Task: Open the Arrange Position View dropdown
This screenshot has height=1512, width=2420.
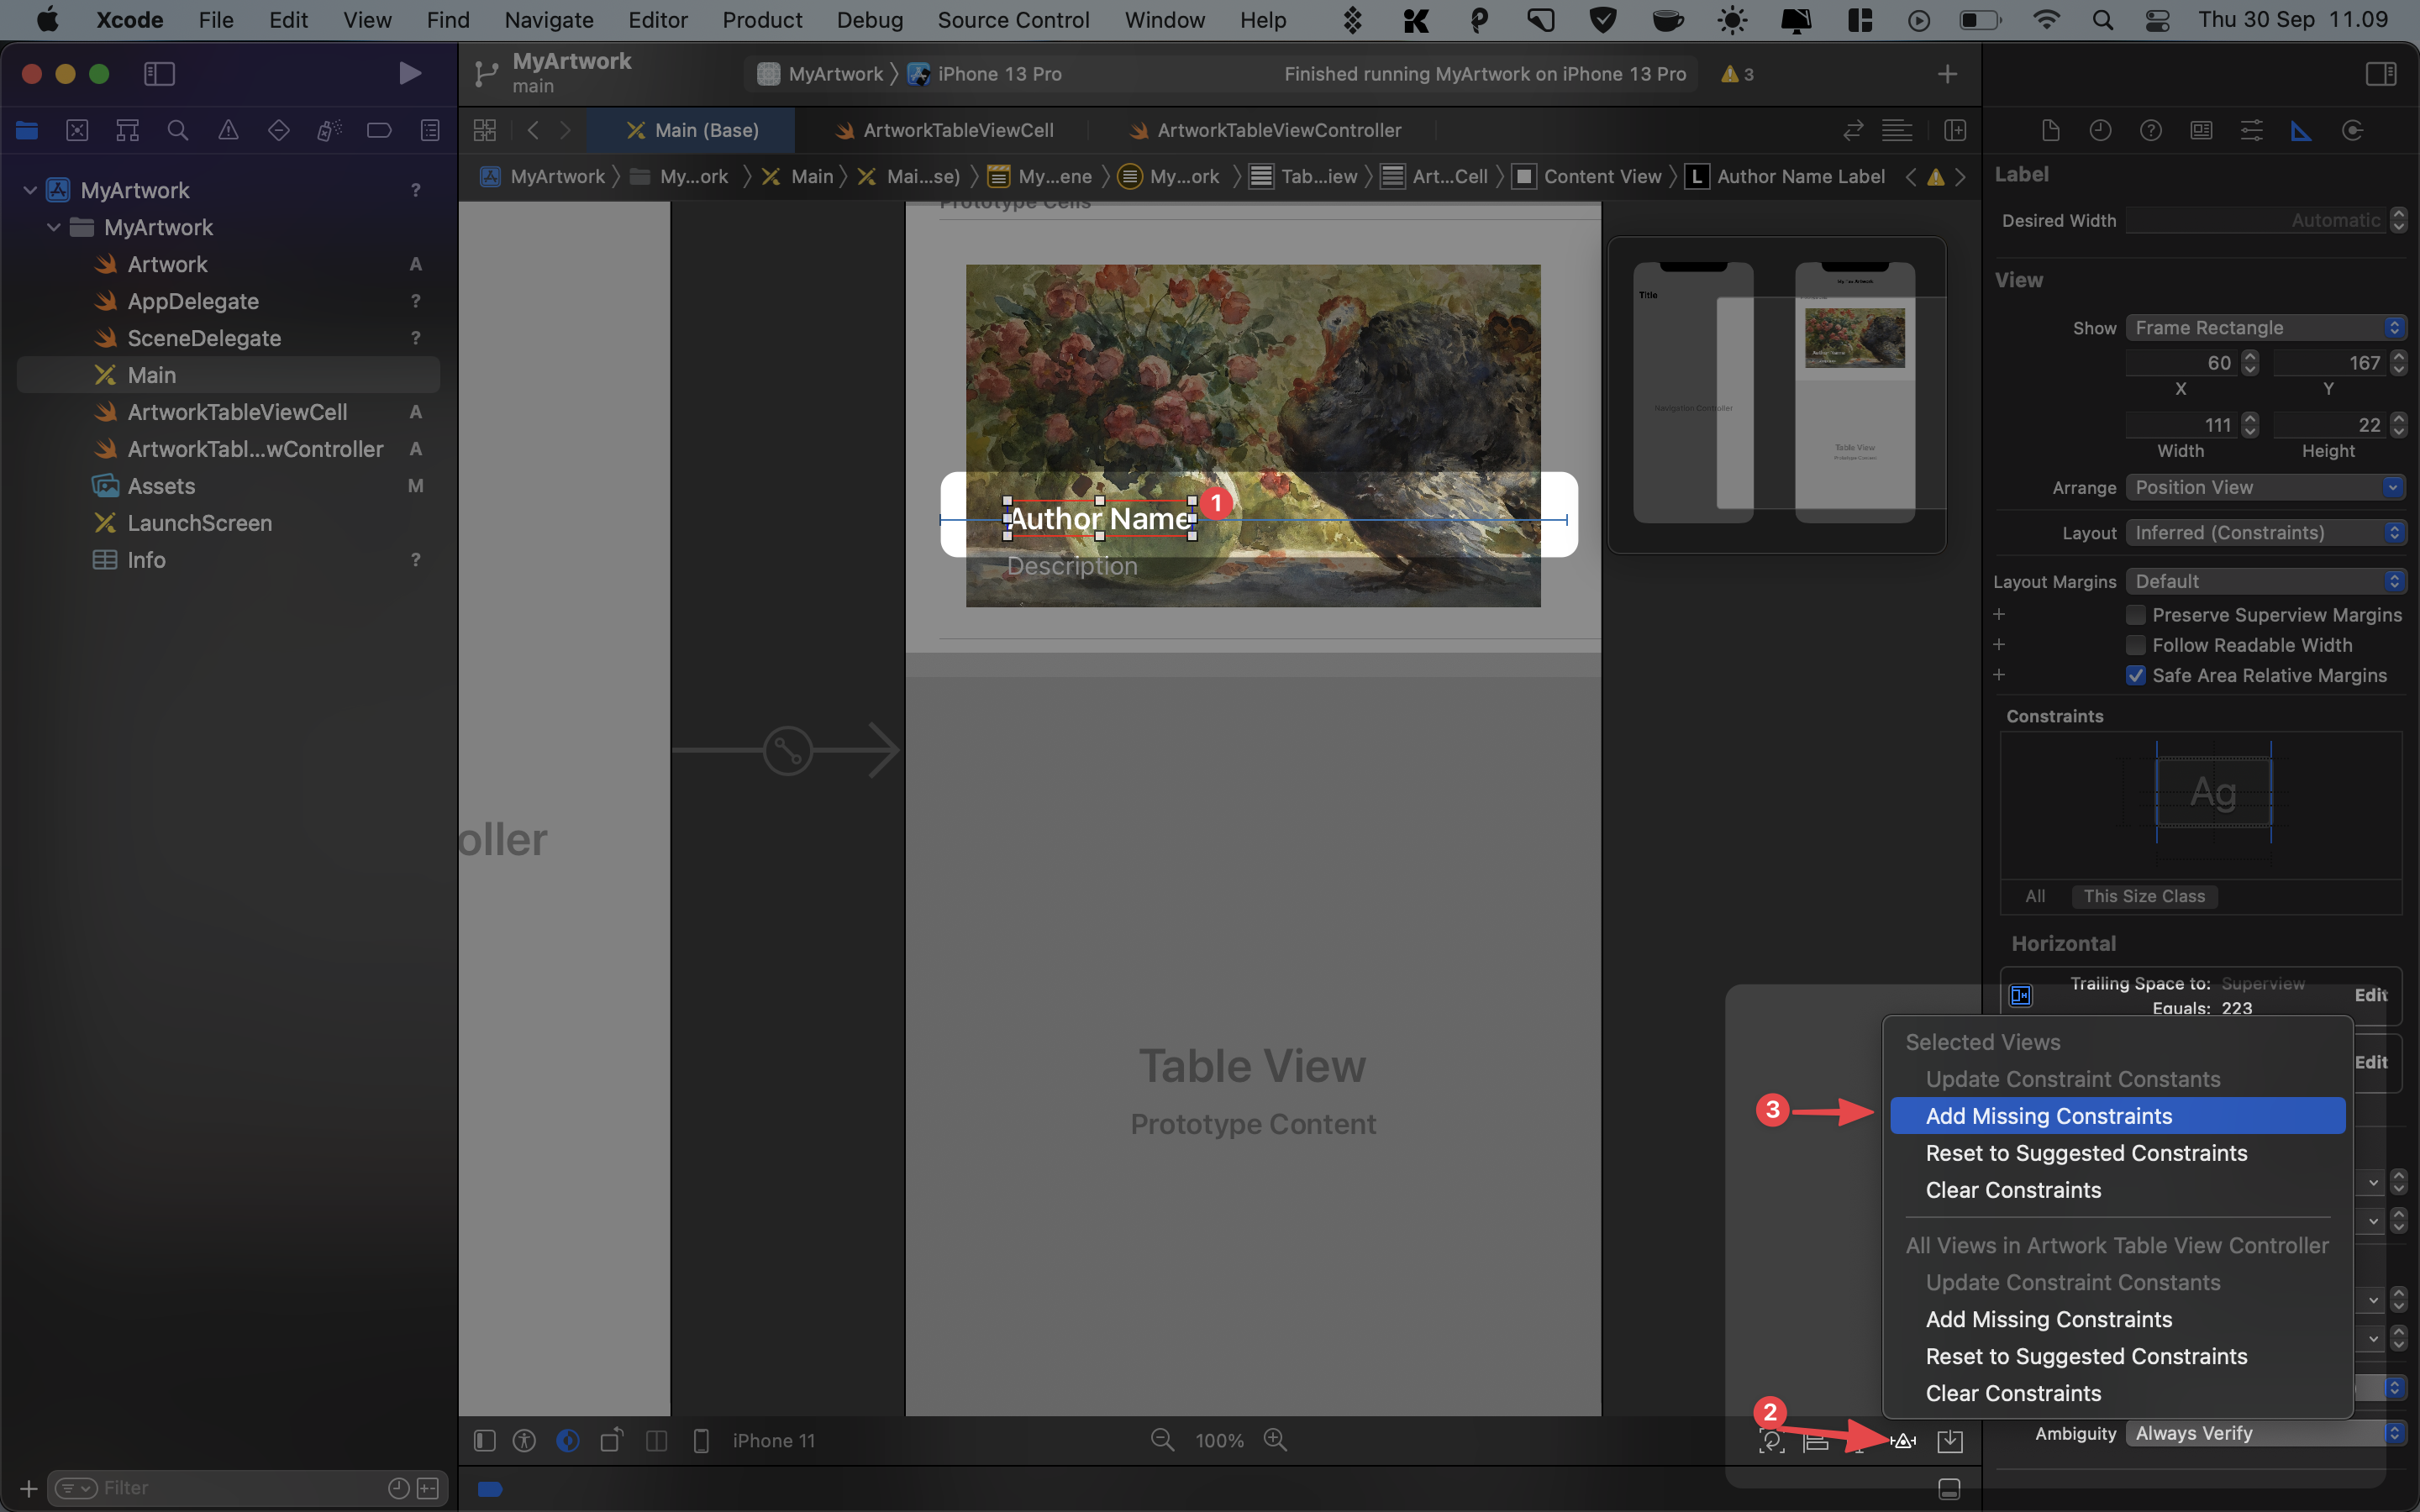Action: [x=2265, y=487]
